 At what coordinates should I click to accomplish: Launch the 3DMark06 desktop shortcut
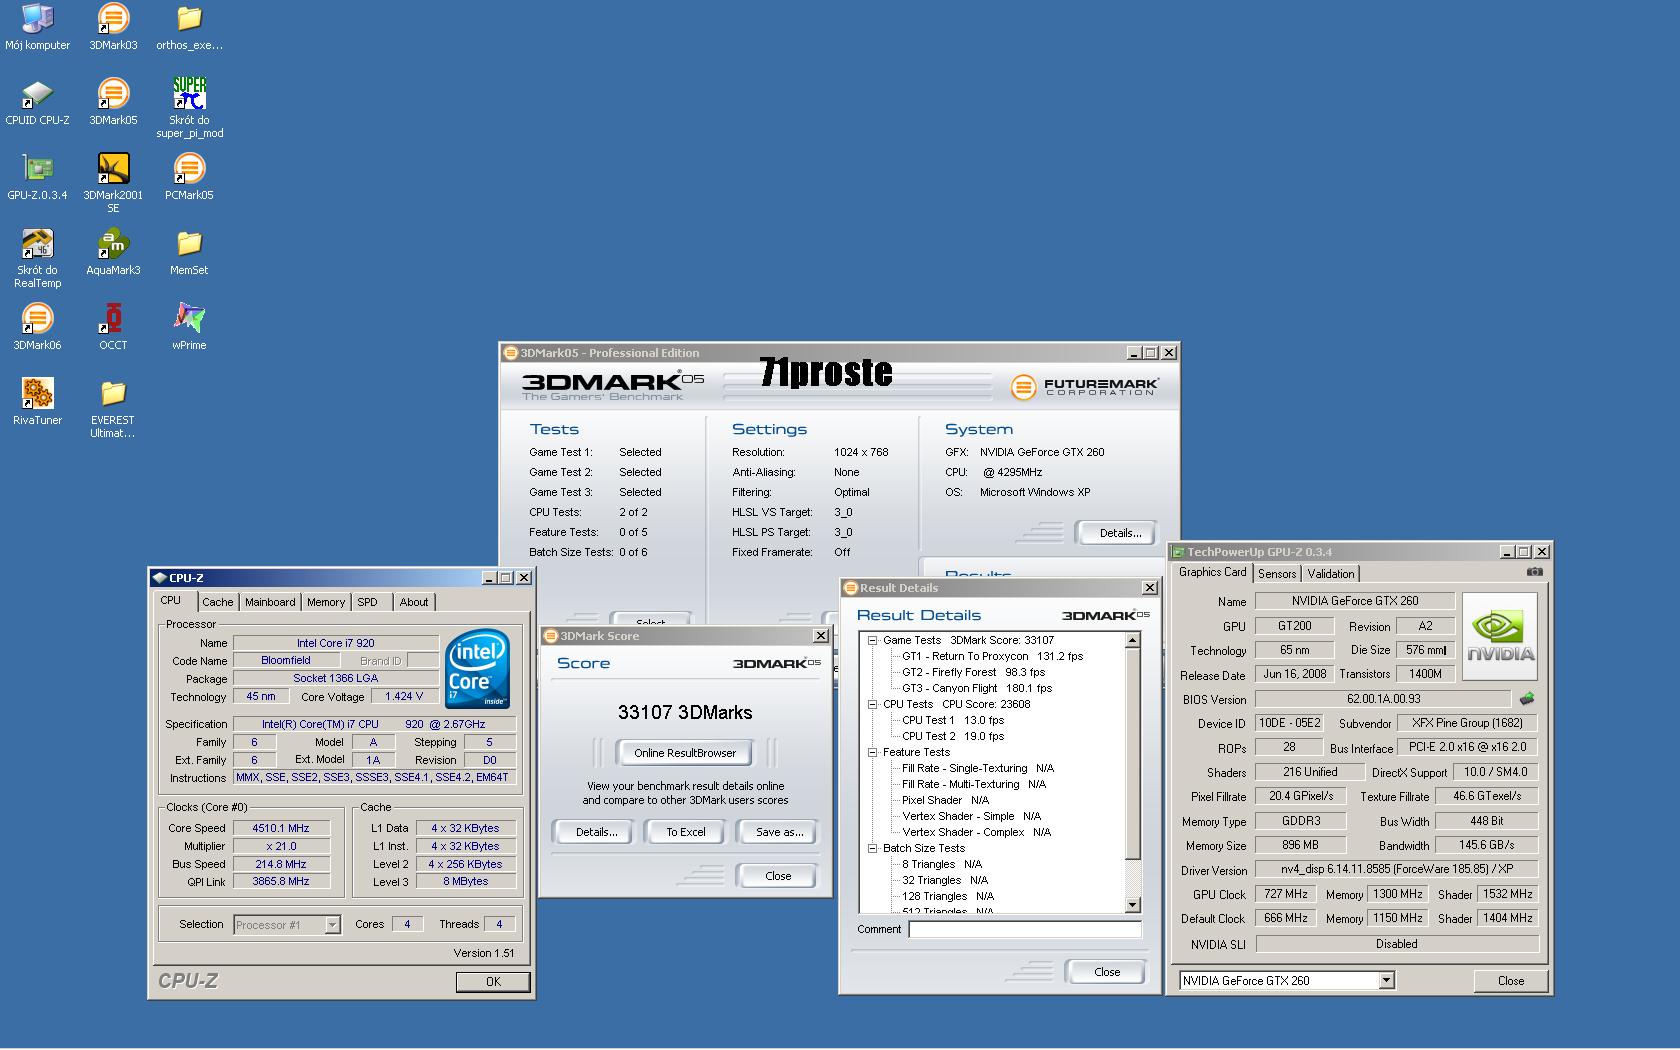pos(37,327)
